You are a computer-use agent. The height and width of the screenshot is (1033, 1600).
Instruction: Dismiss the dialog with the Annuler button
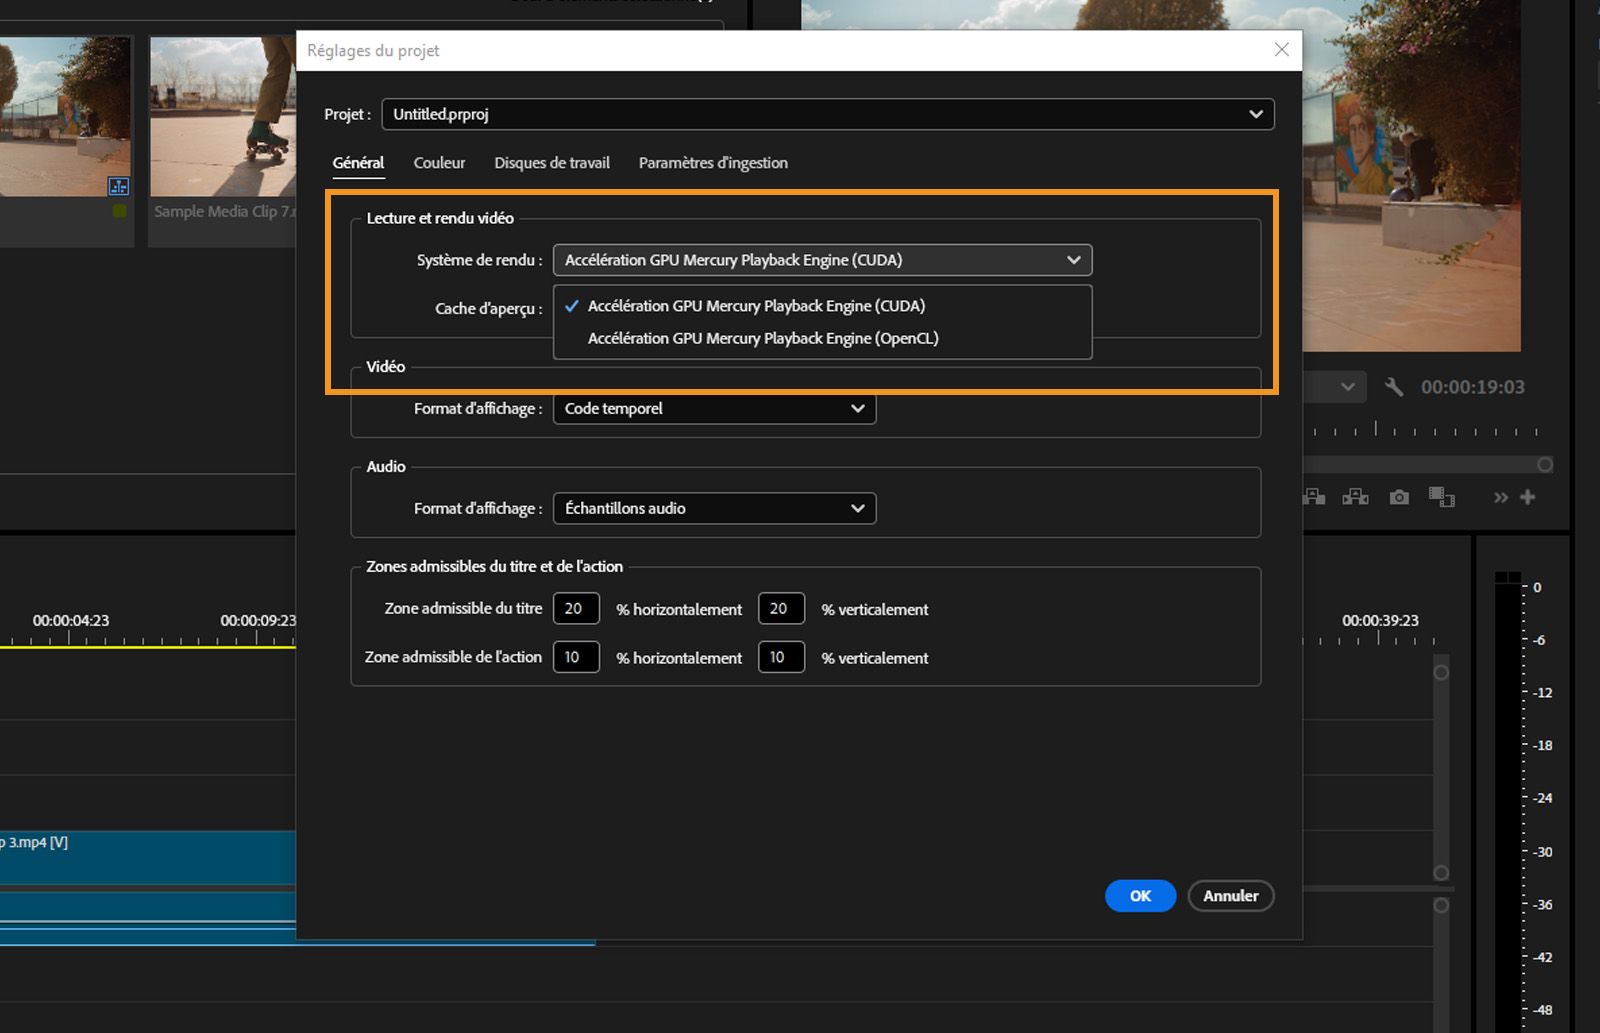click(1230, 896)
